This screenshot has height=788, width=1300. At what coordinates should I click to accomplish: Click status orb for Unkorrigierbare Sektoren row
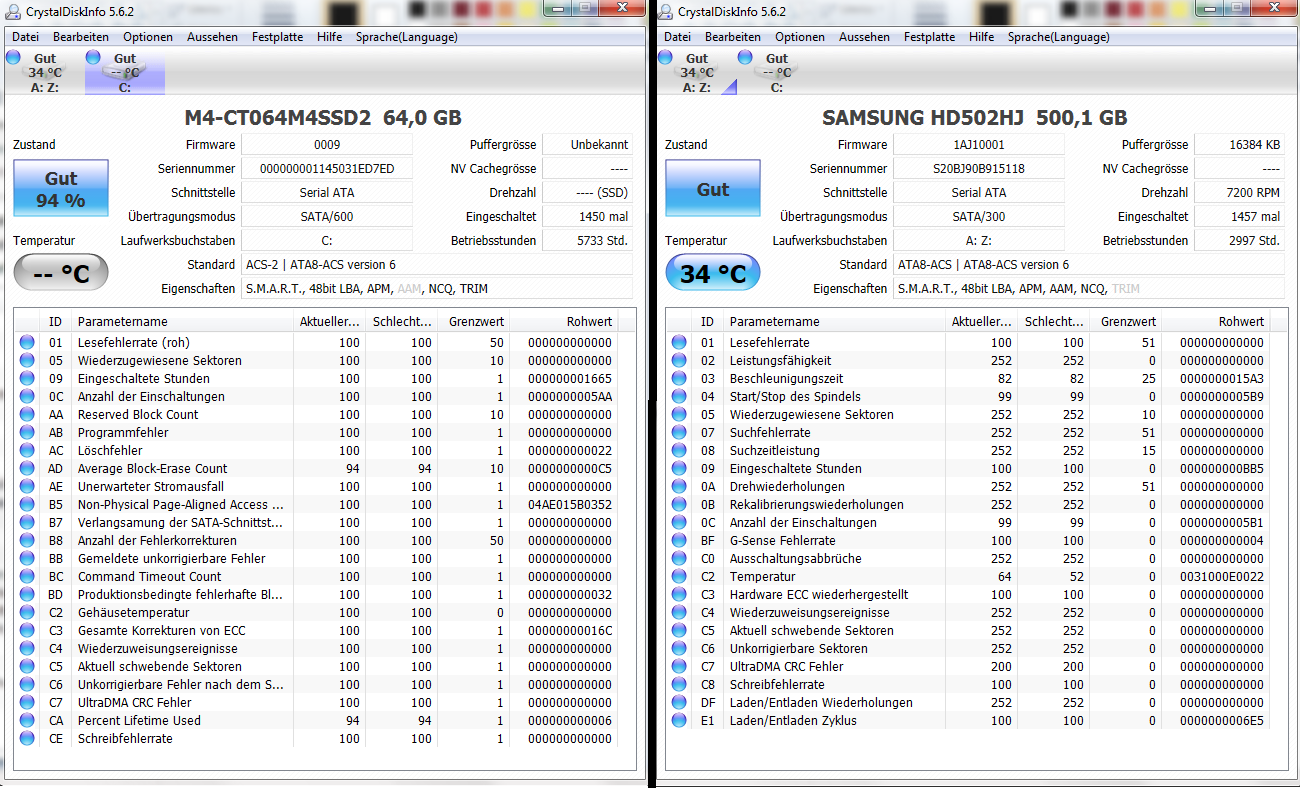pos(679,649)
